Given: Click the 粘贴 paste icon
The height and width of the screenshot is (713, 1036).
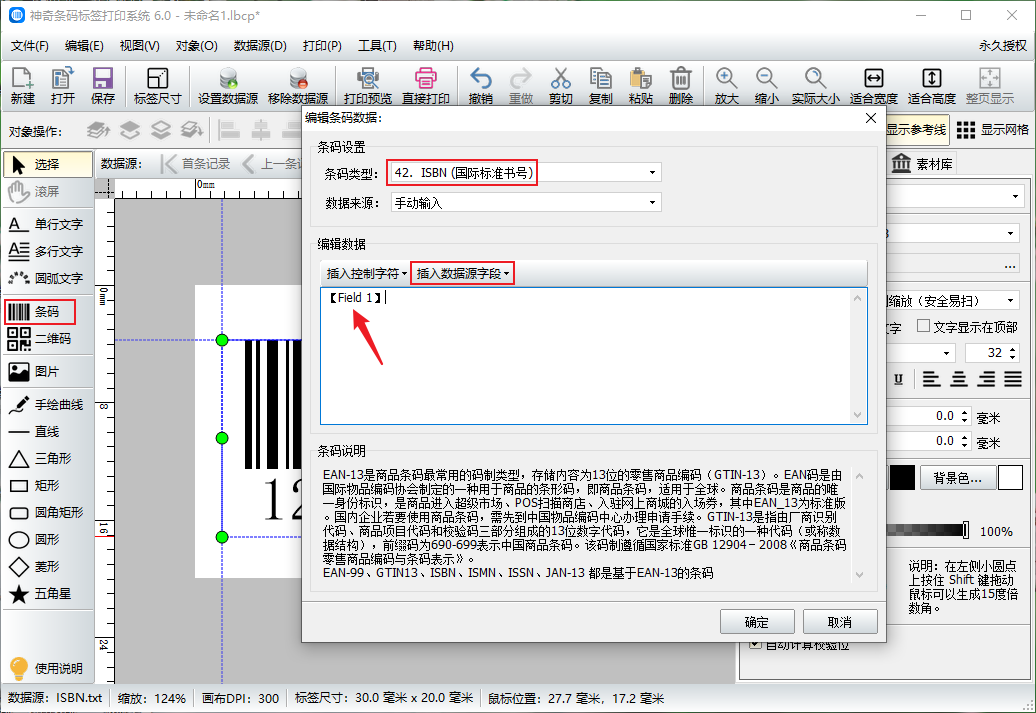Looking at the screenshot, I should tap(640, 86).
